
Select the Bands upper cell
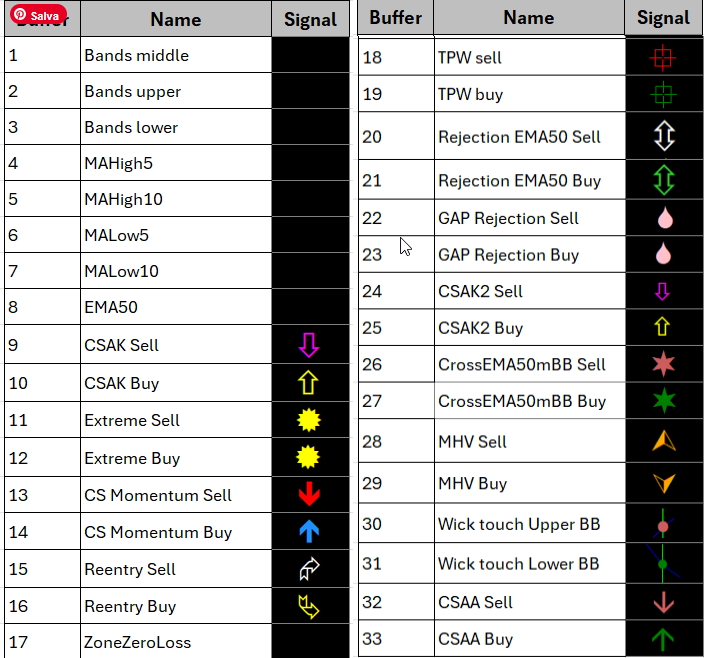(x=176, y=91)
